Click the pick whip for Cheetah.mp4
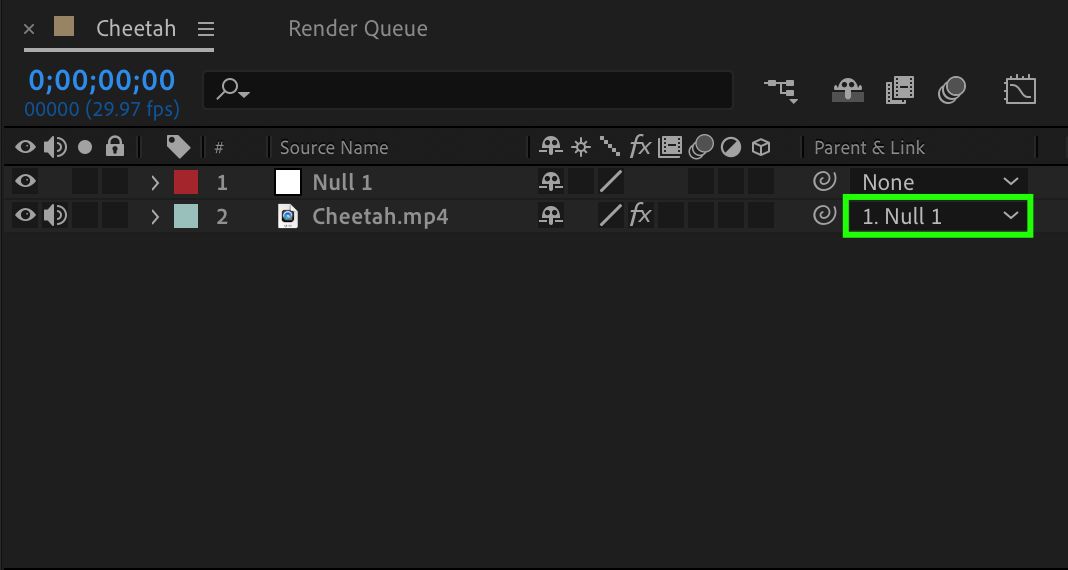This screenshot has width=1068, height=570. pyautogui.click(x=824, y=215)
